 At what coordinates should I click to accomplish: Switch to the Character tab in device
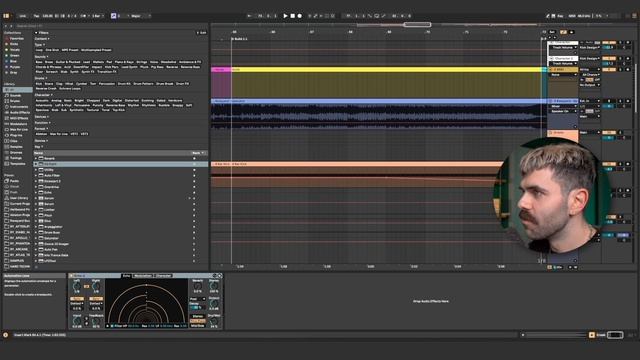coord(163,276)
